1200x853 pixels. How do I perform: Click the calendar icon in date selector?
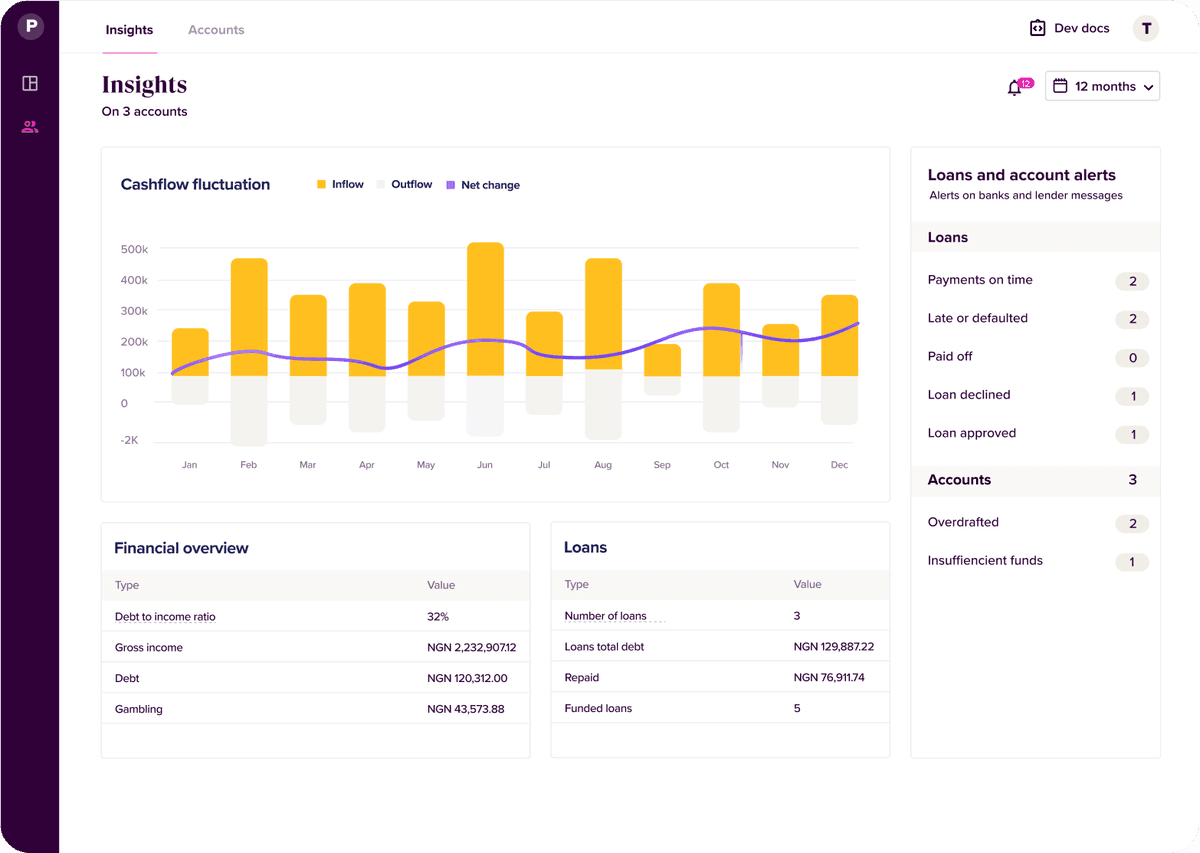(1061, 86)
